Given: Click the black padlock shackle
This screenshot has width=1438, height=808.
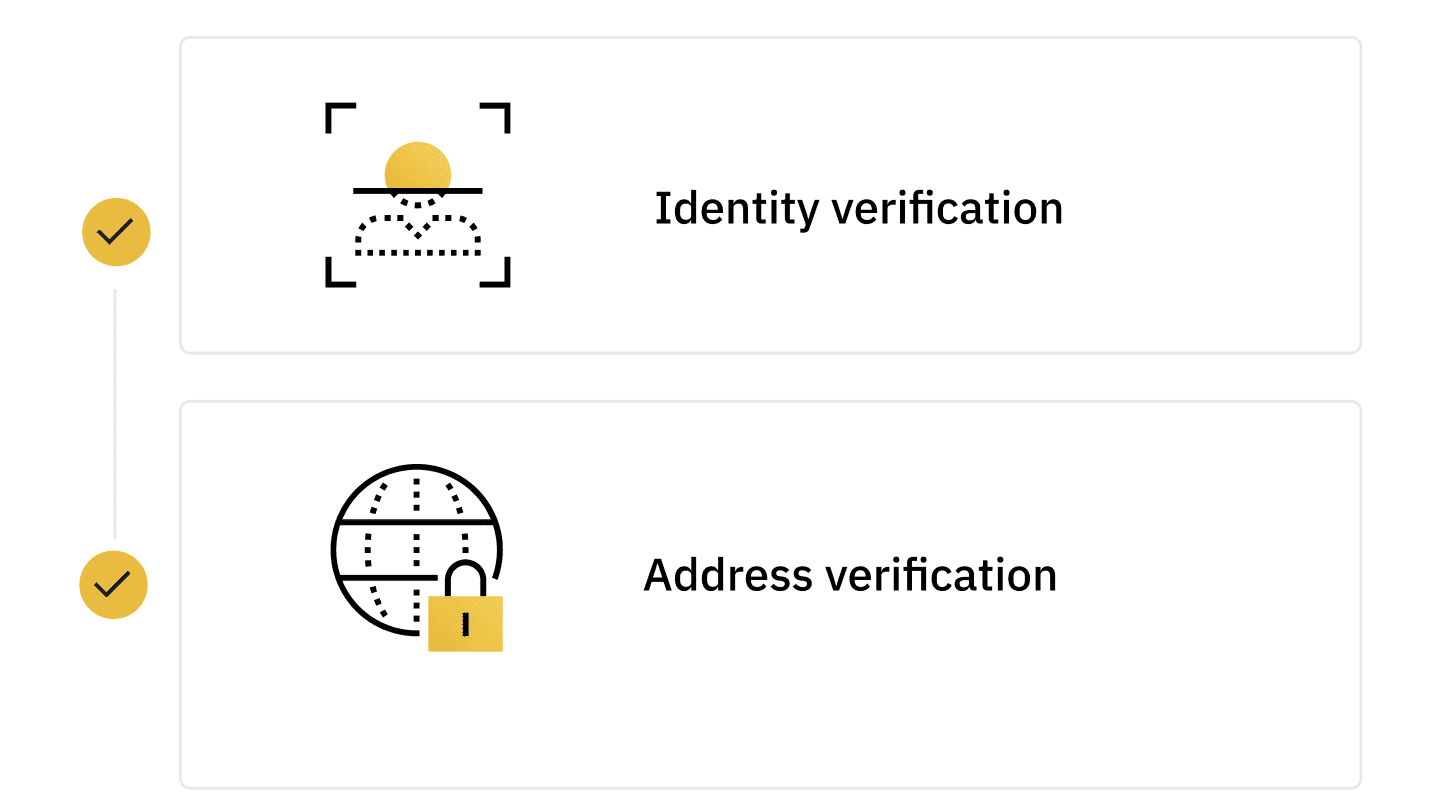Looking at the screenshot, I should [465, 578].
